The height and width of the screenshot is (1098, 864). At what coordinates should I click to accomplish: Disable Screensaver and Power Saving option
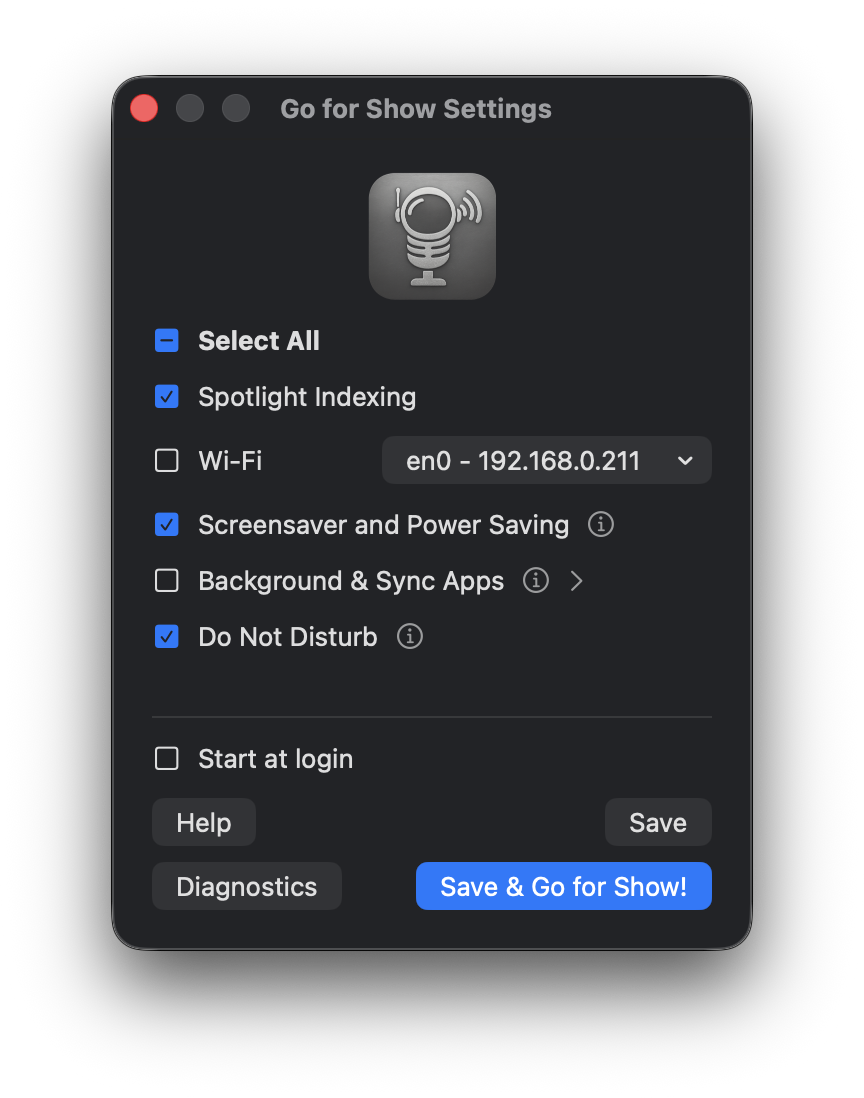[x=167, y=524]
